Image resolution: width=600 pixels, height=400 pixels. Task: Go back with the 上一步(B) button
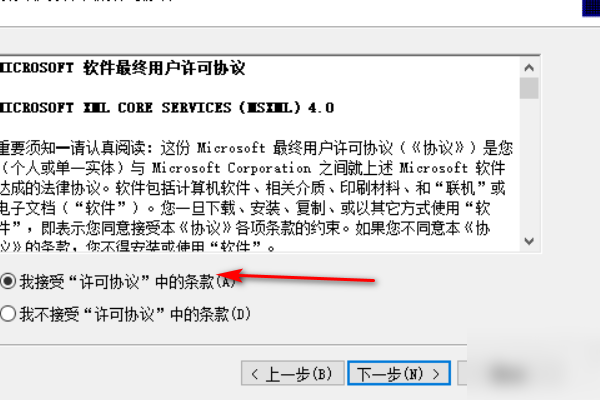(293, 373)
